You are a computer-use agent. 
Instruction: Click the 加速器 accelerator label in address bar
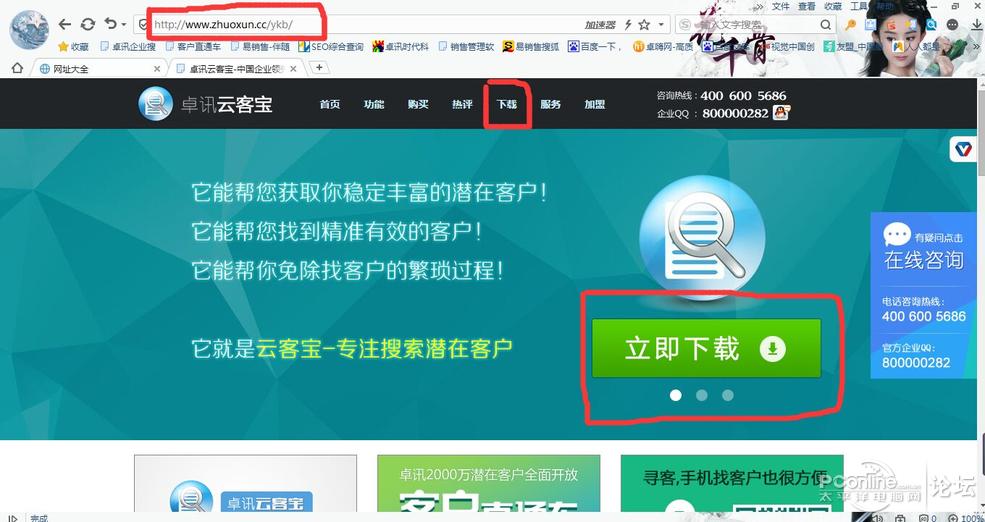[x=600, y=25]
